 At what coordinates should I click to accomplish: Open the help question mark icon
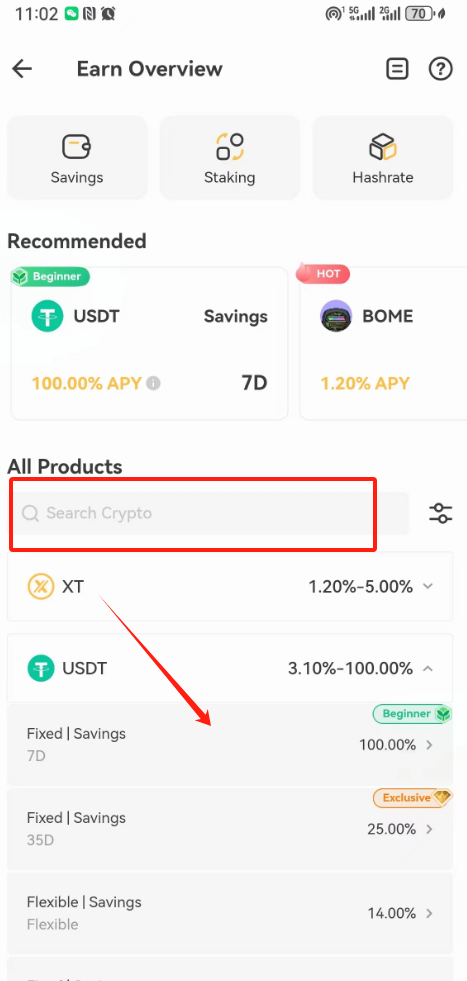pyautogui.click(x=440, y=69)
